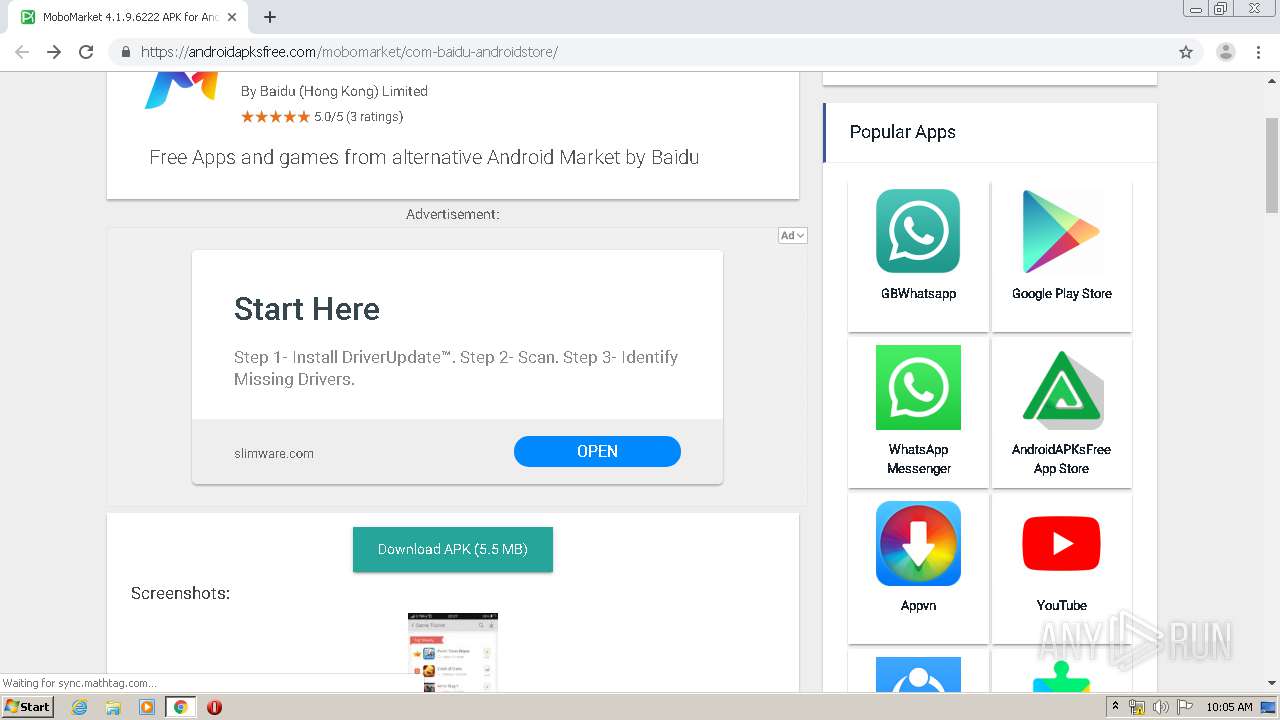Open the Appvn text link
1280x720 pixels.
pyautogui.click(x=918, y=605)
